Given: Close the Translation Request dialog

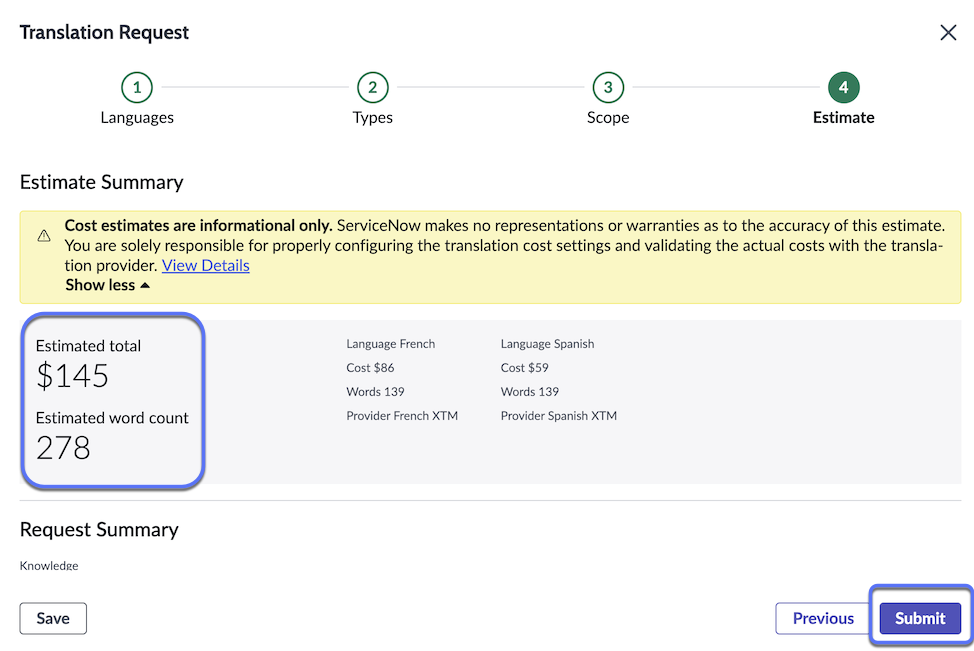Looking at the screenshot, I should pos(948,32).
